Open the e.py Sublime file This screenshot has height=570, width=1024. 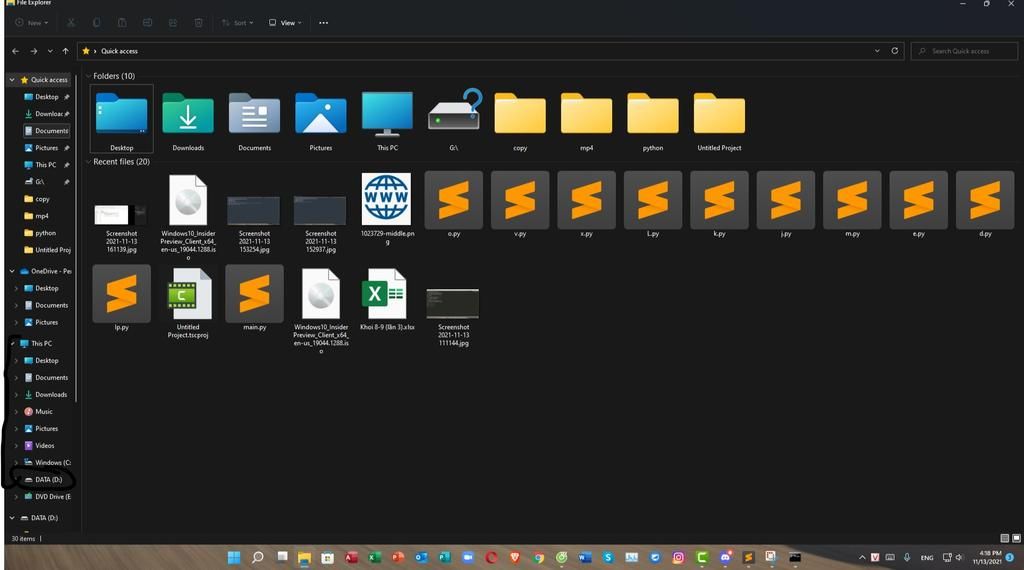[x=918, y=200]
